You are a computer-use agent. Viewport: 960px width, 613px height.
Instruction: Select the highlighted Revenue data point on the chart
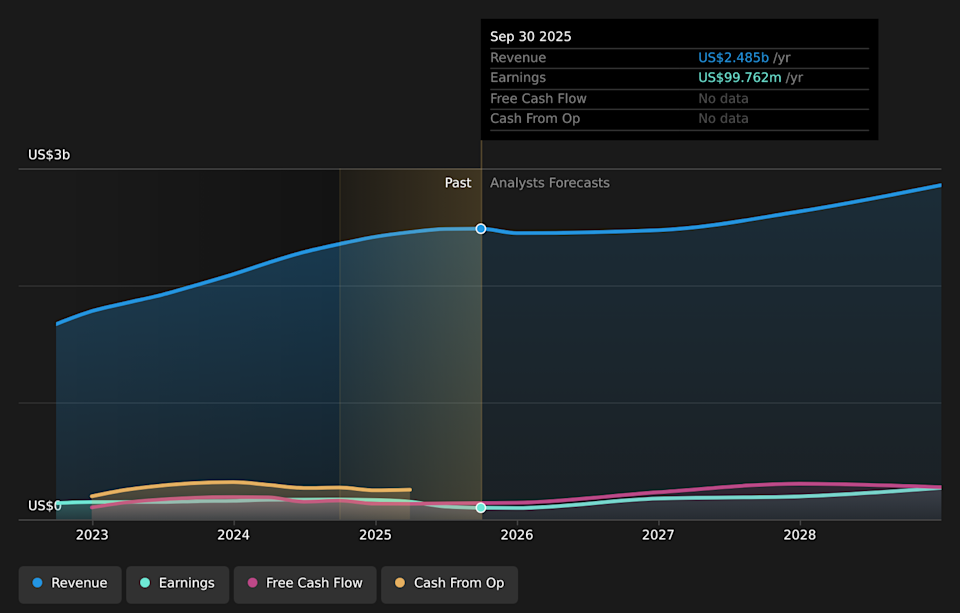pyautogui.click(x=481, y=229)
